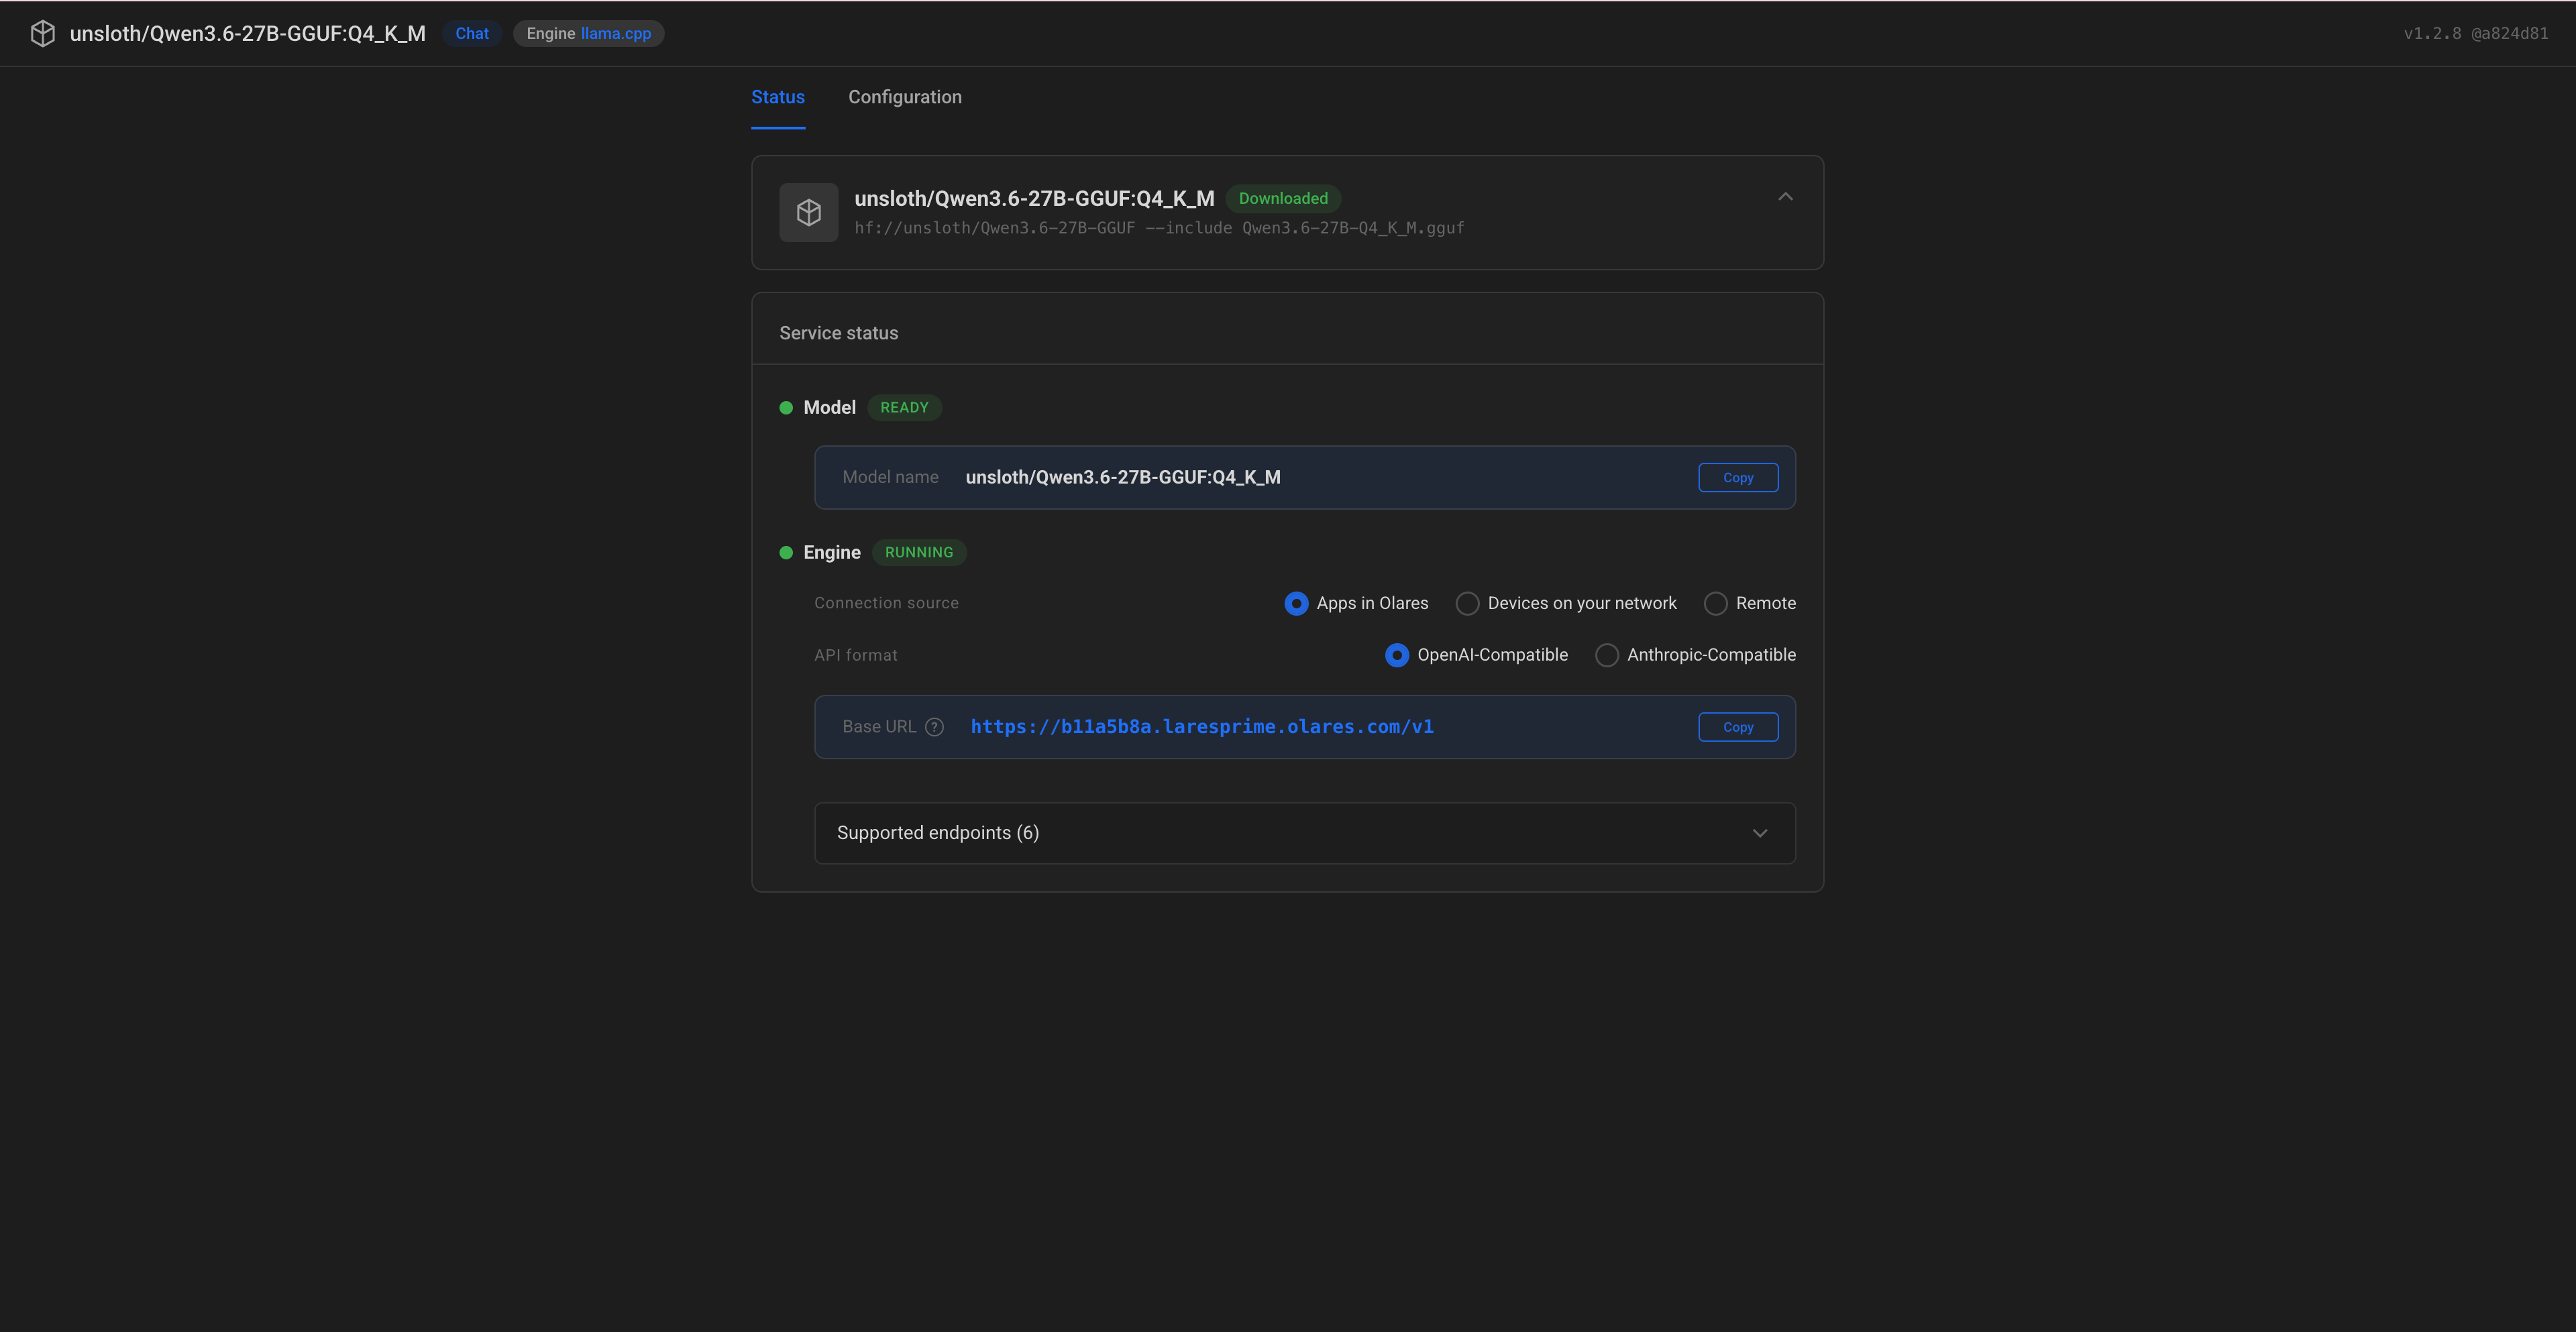Click the Base URL help question icon
The image size is (2576, 1332).
point(934,727)
